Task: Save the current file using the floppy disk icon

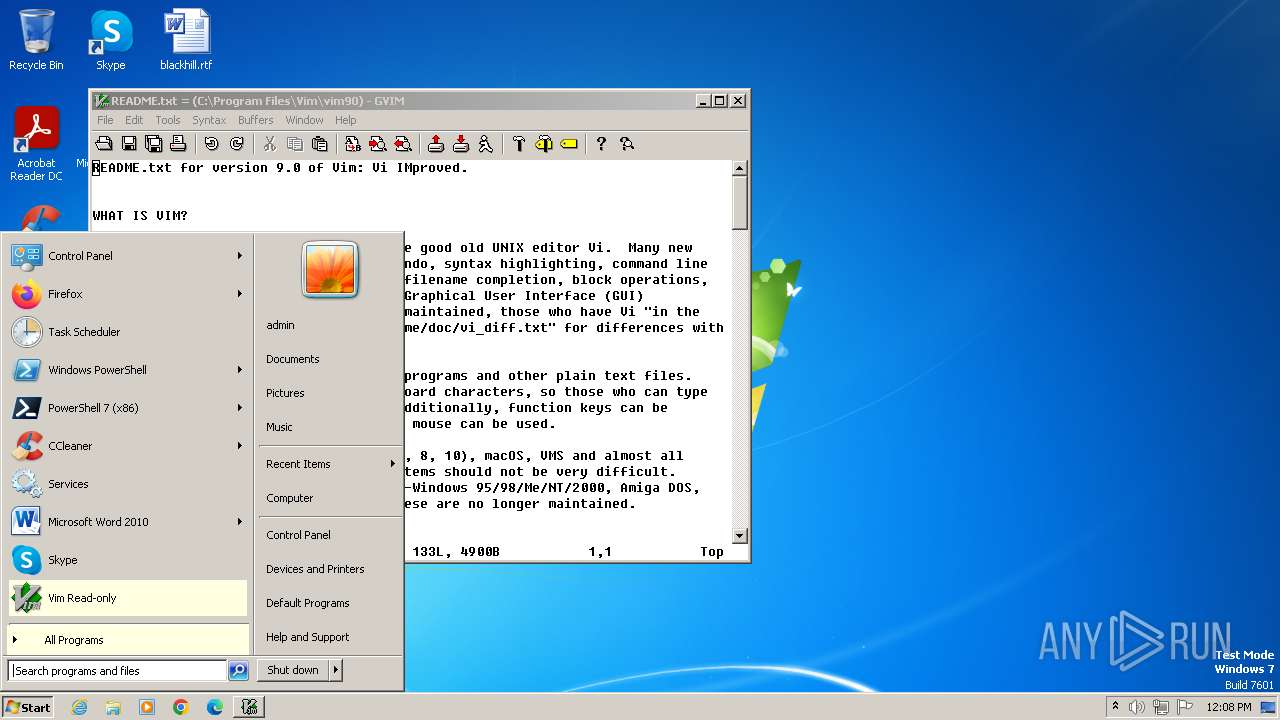Action: [129, 144]
